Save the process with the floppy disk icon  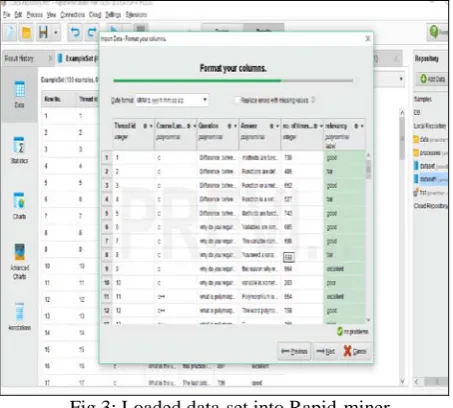click(x=43, y=32)
